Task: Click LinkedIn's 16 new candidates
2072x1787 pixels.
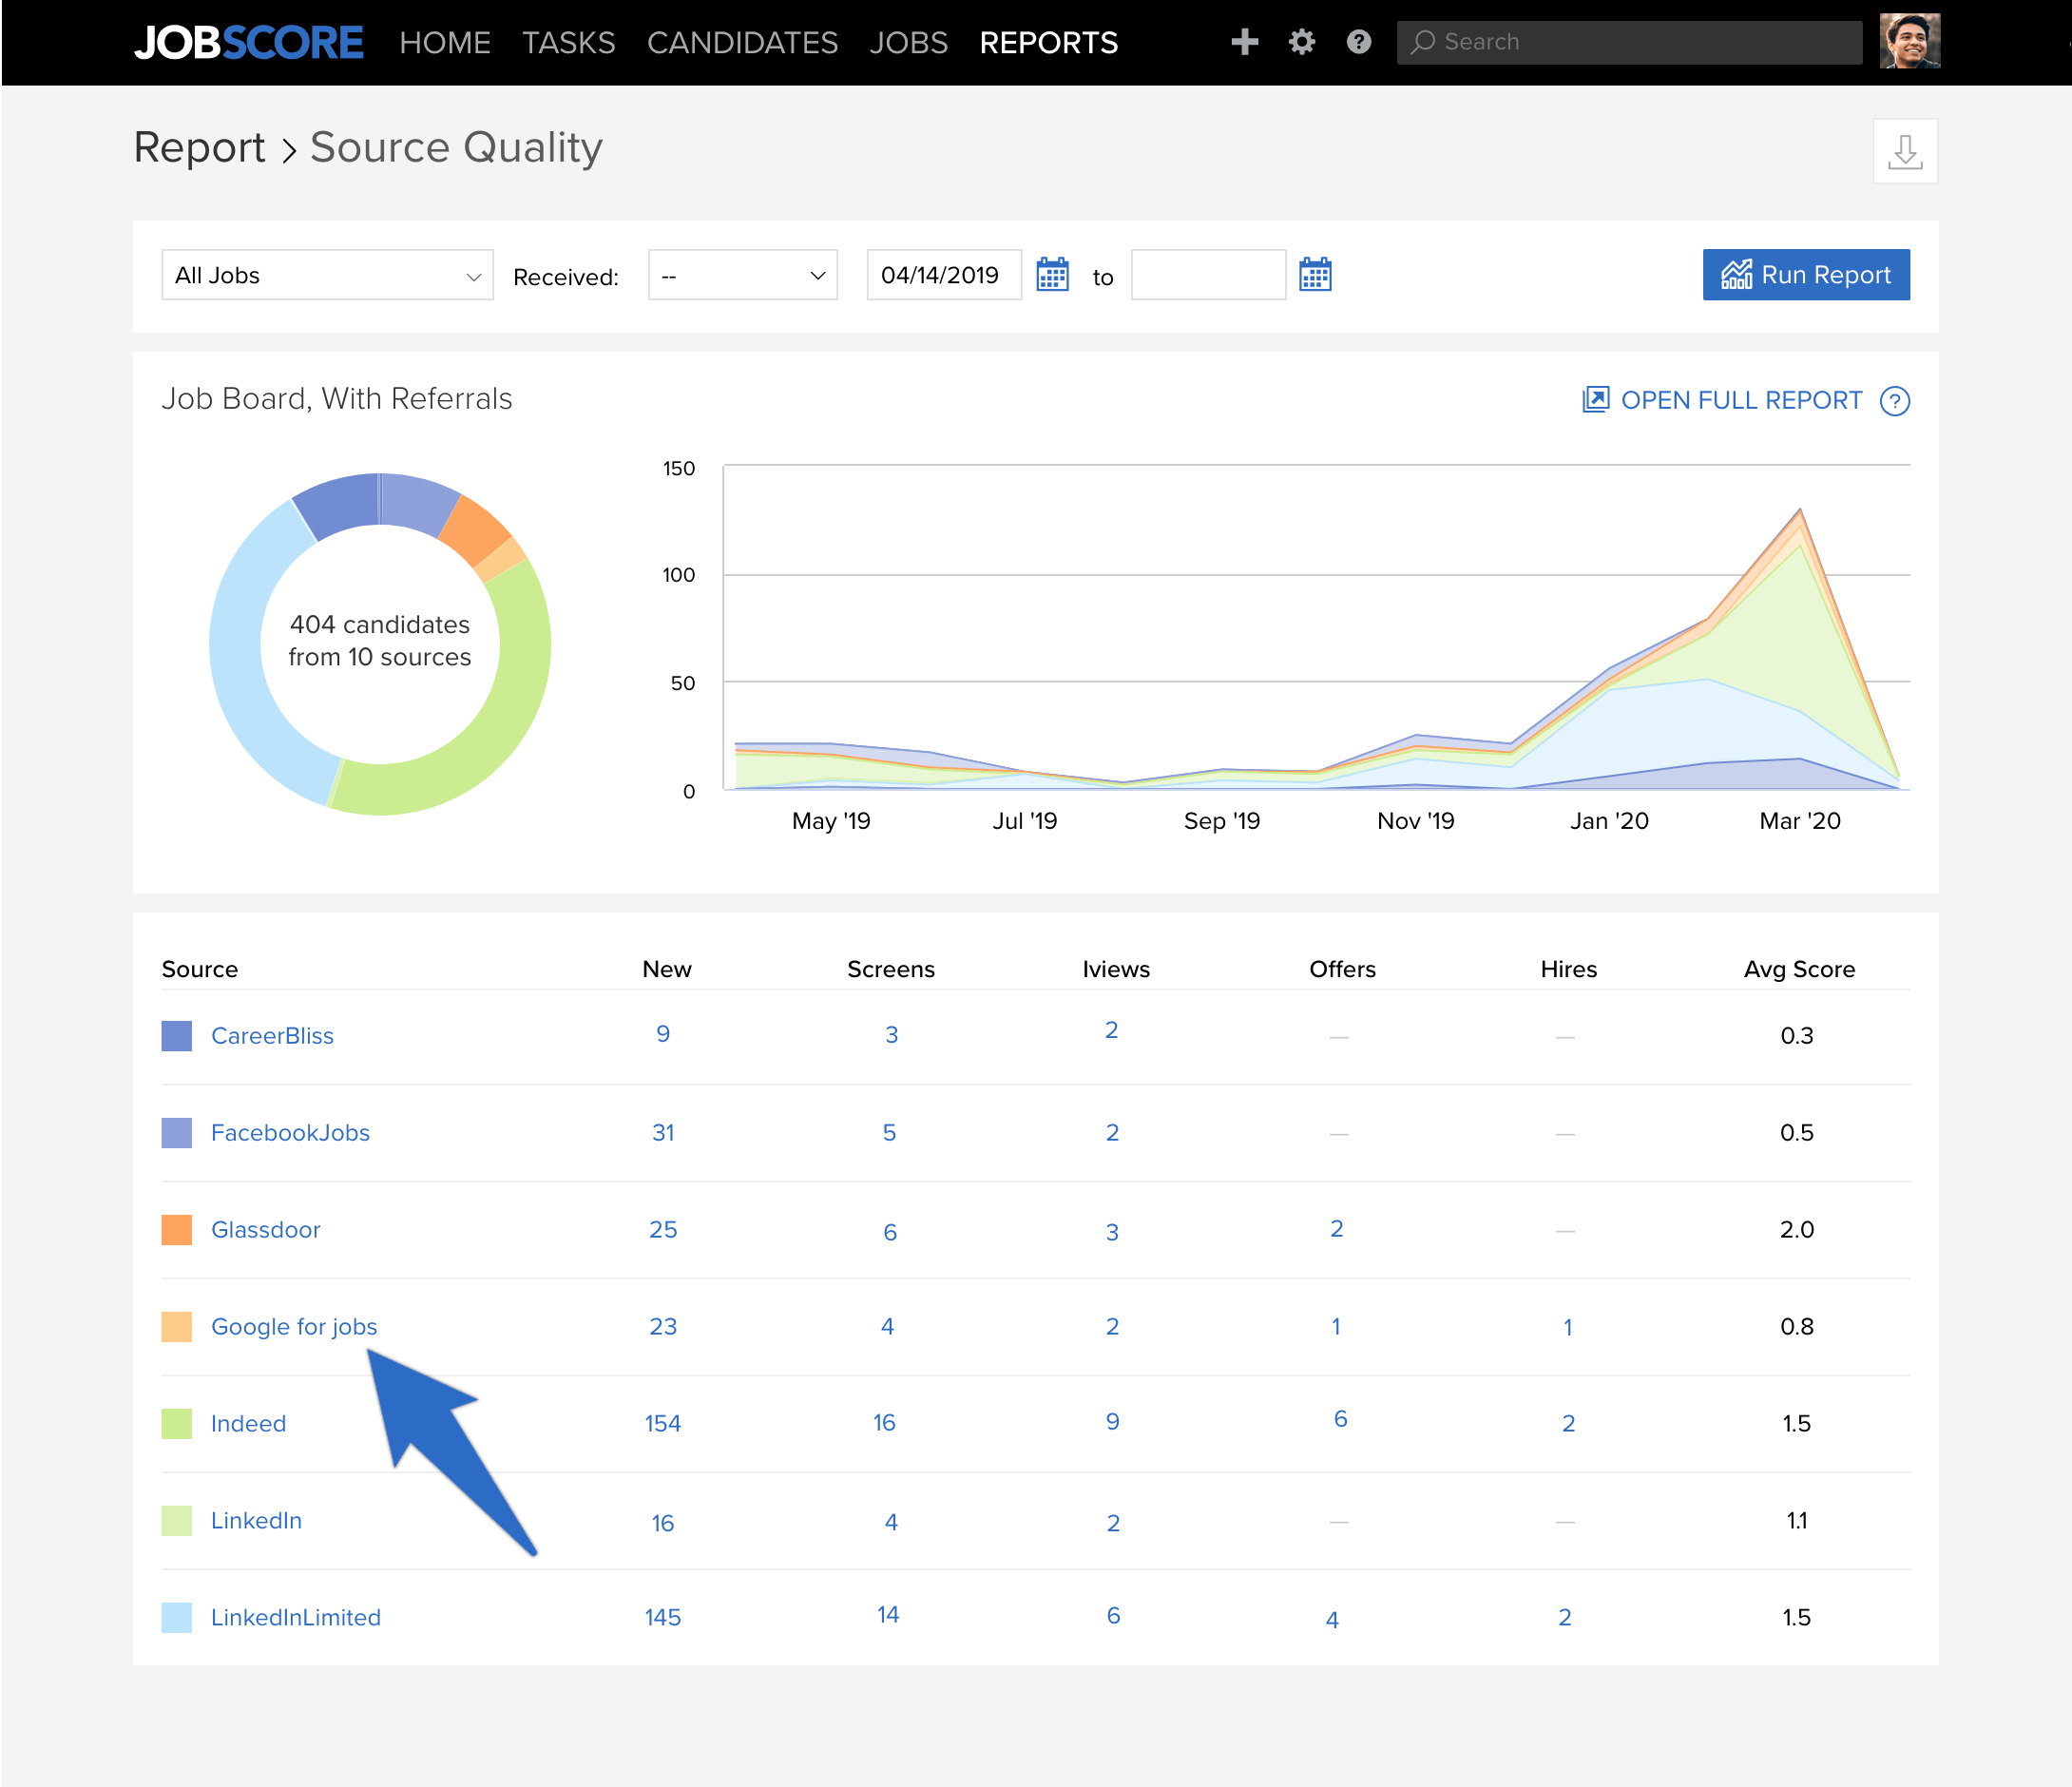Action: [x=663, y=1523]
